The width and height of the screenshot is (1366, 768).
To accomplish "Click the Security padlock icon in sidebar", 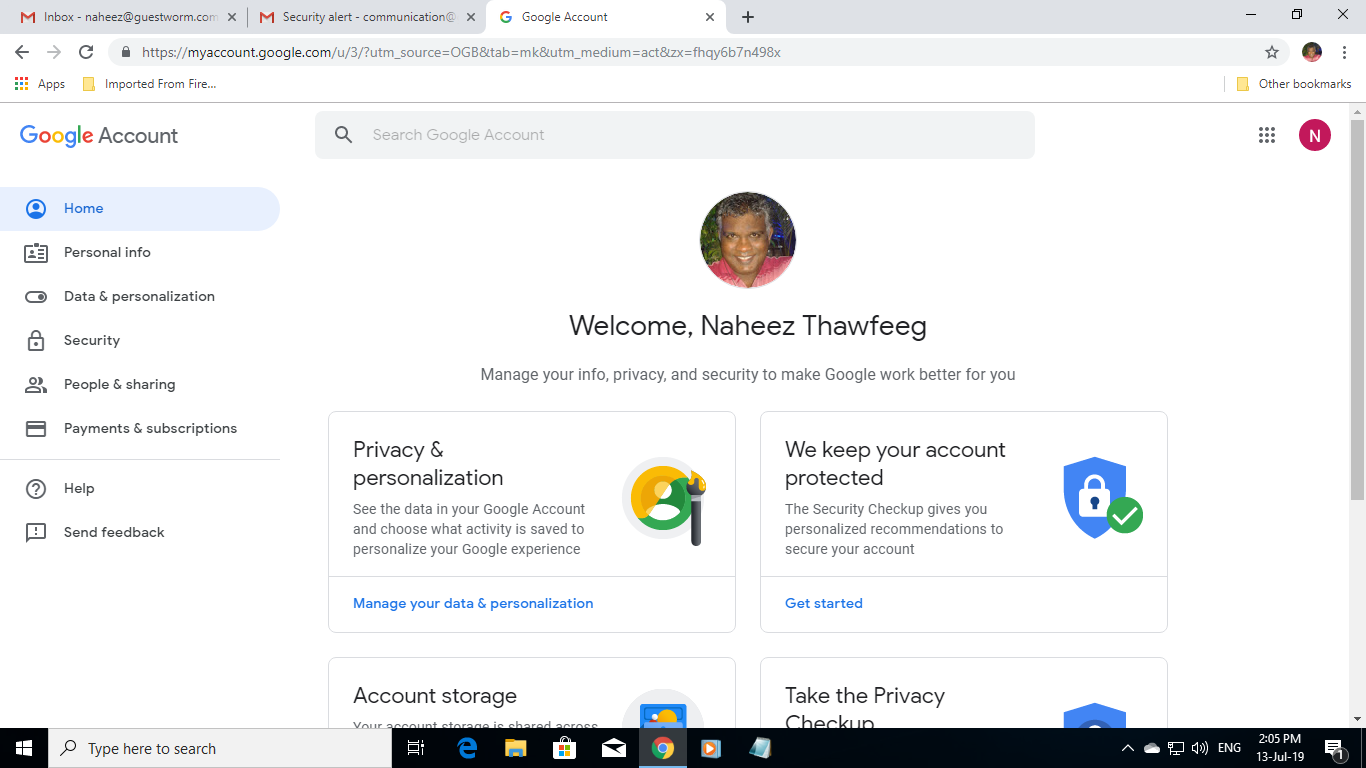I will [36, 341].
